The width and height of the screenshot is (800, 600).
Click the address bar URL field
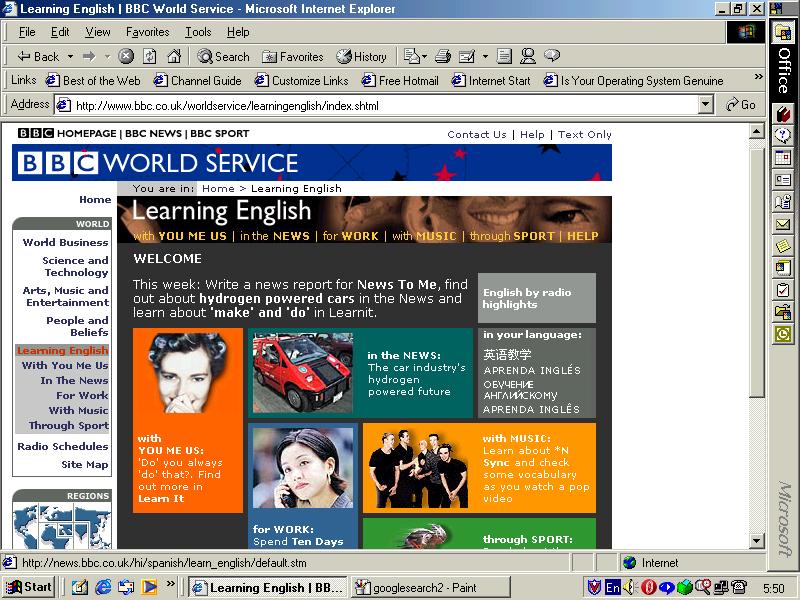pyautogui.click(x=376, y=106)
